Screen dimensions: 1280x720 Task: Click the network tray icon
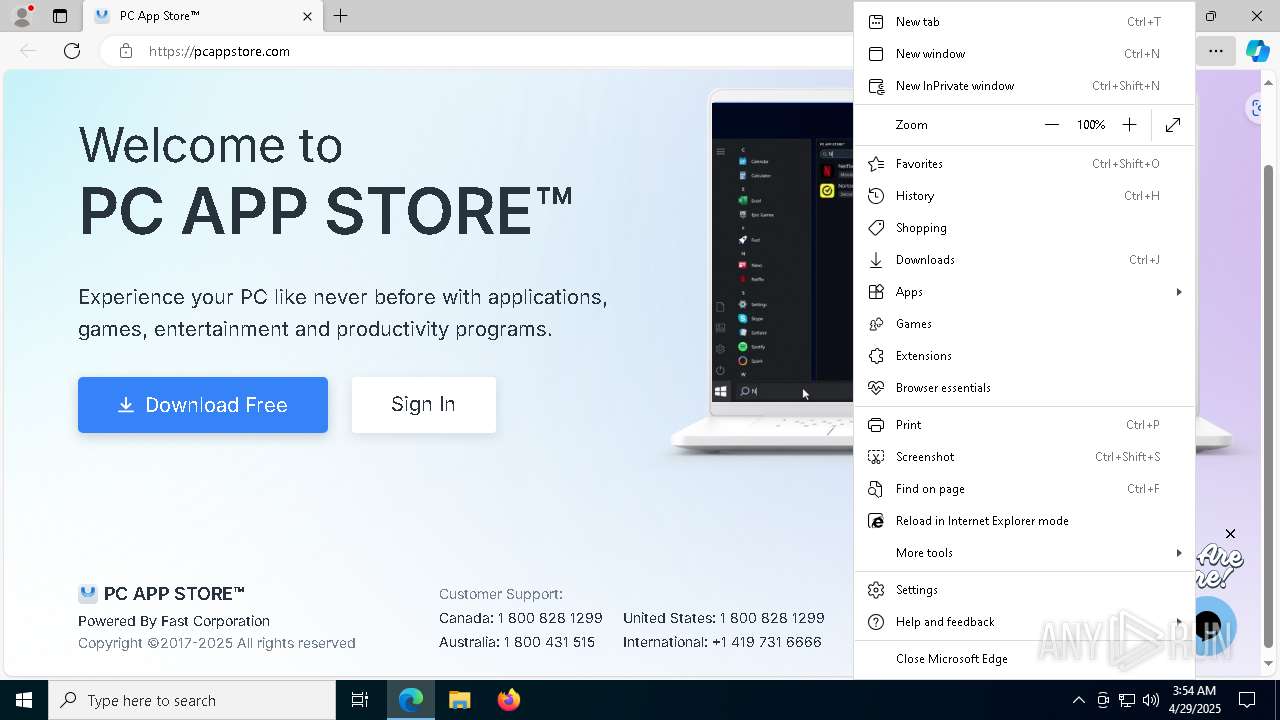(1127, 700)
